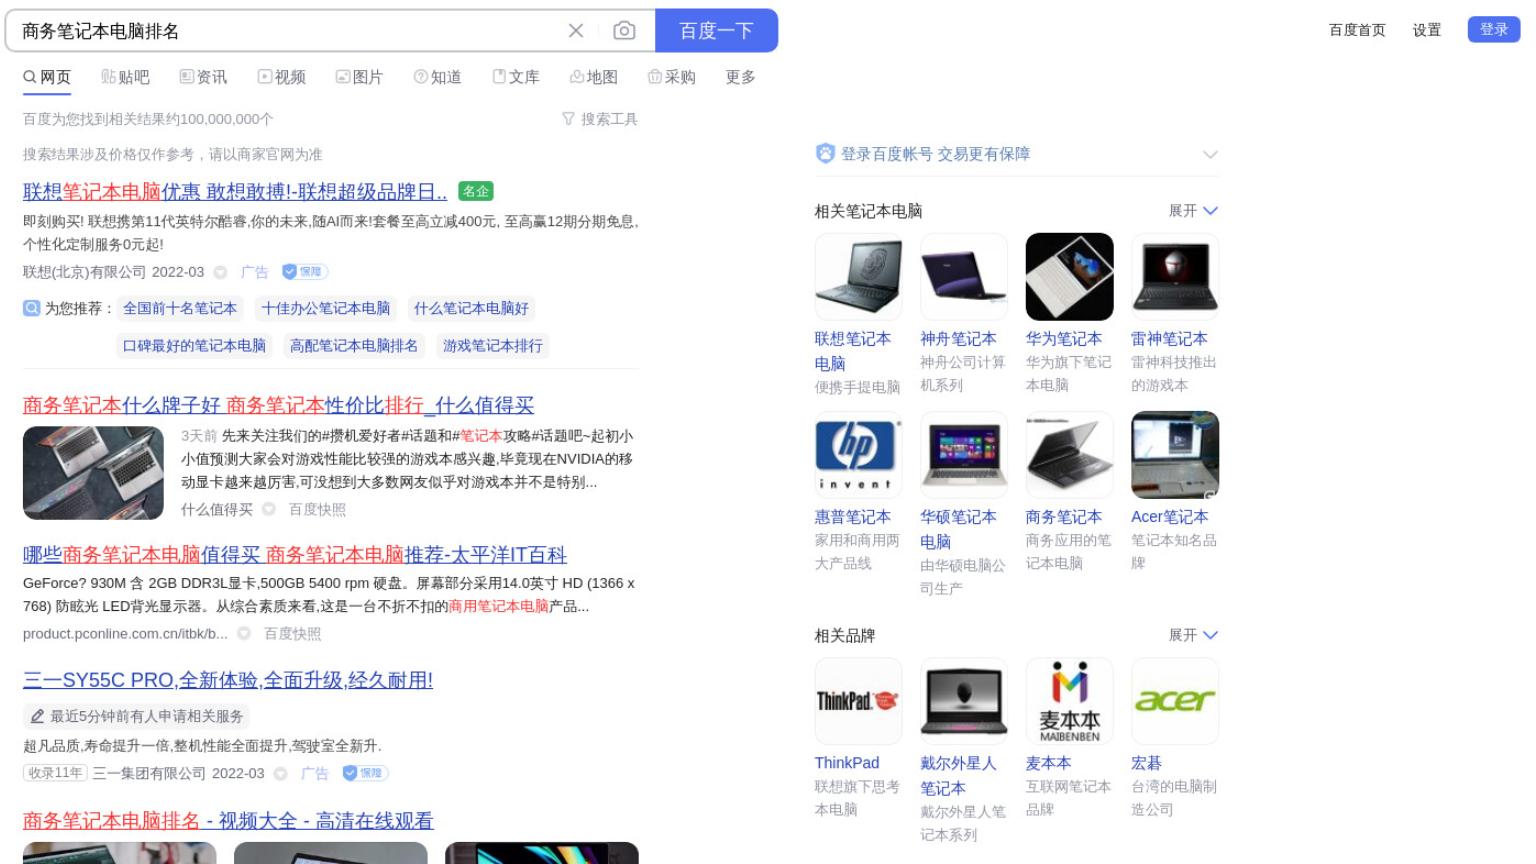Open 联想笔记本电脑 thumbnail
1536x864 pixels.
coord(859,277)
